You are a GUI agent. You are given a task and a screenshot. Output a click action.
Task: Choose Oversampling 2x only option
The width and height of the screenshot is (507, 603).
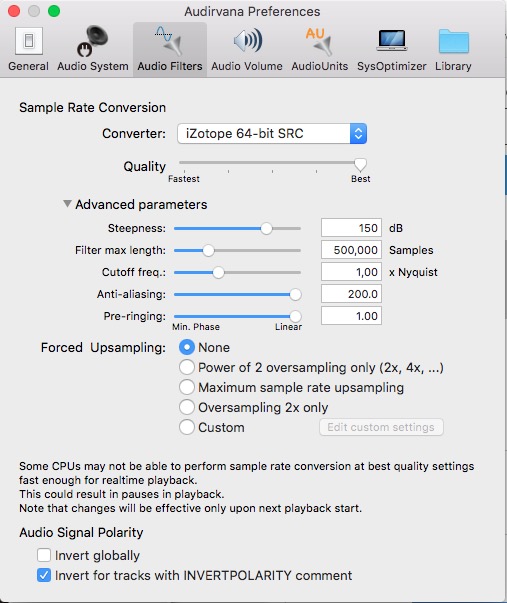pos(187,407)
